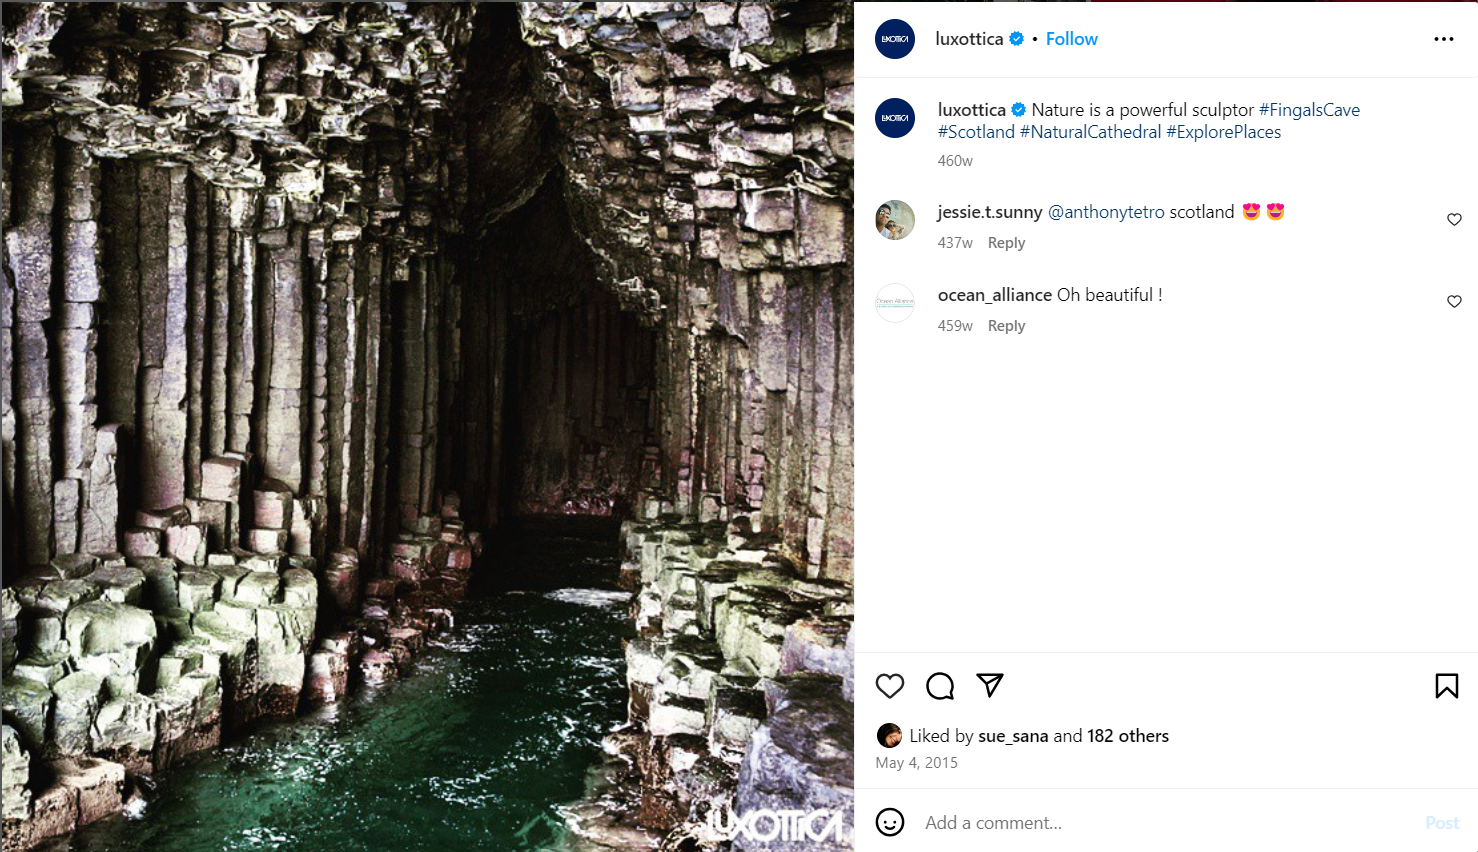Open #ExplorePlaces hashtag
Screen dimensions: 1478x852
click(x=1224, y=132)
